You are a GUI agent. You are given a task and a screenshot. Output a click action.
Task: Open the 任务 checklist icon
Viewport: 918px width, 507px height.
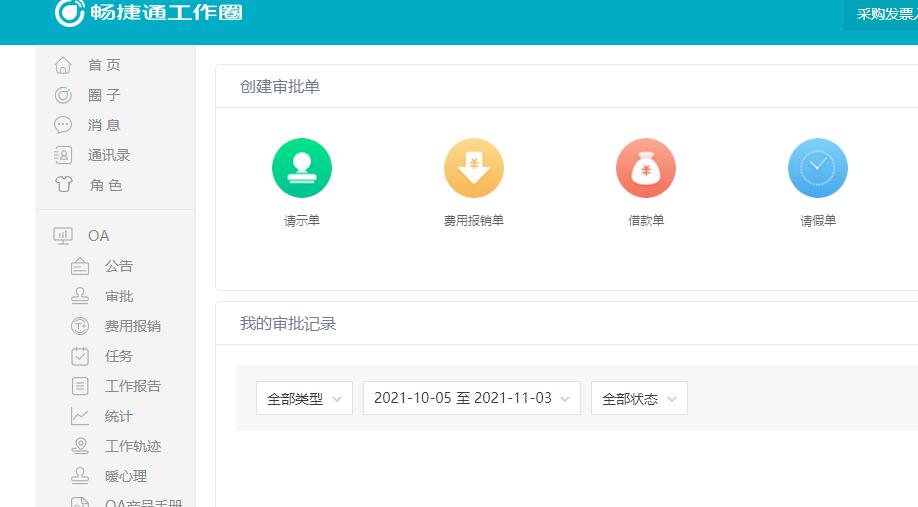80,356
